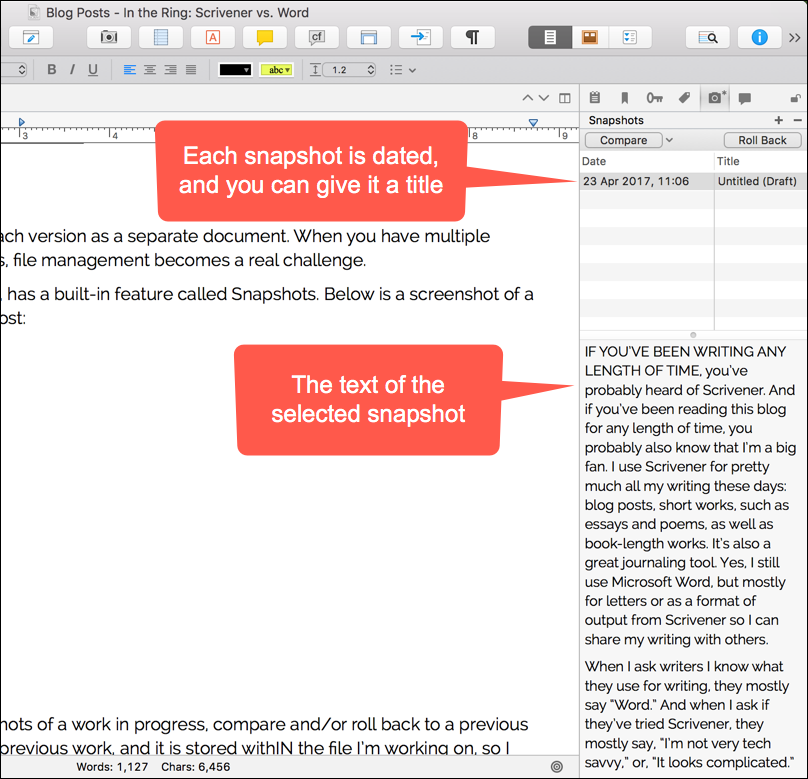Click the red letter A text icon
Screen dimensions: 808x779
[x=213, y=37]
